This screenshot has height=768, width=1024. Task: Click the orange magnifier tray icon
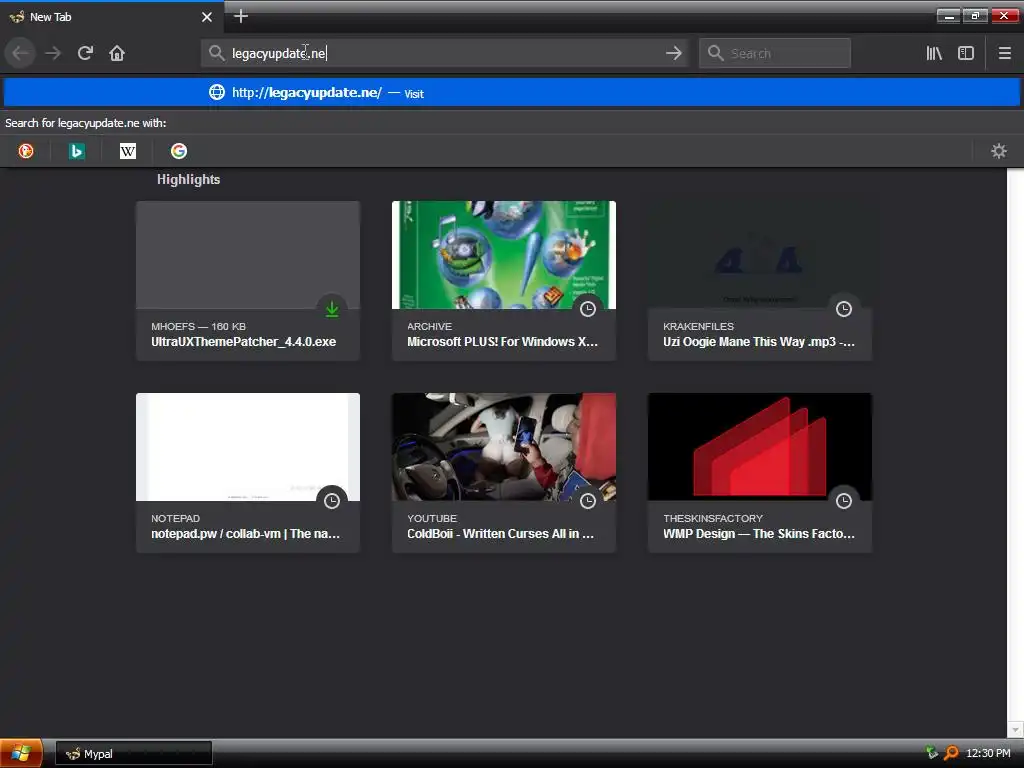click(x=951, y=753)
